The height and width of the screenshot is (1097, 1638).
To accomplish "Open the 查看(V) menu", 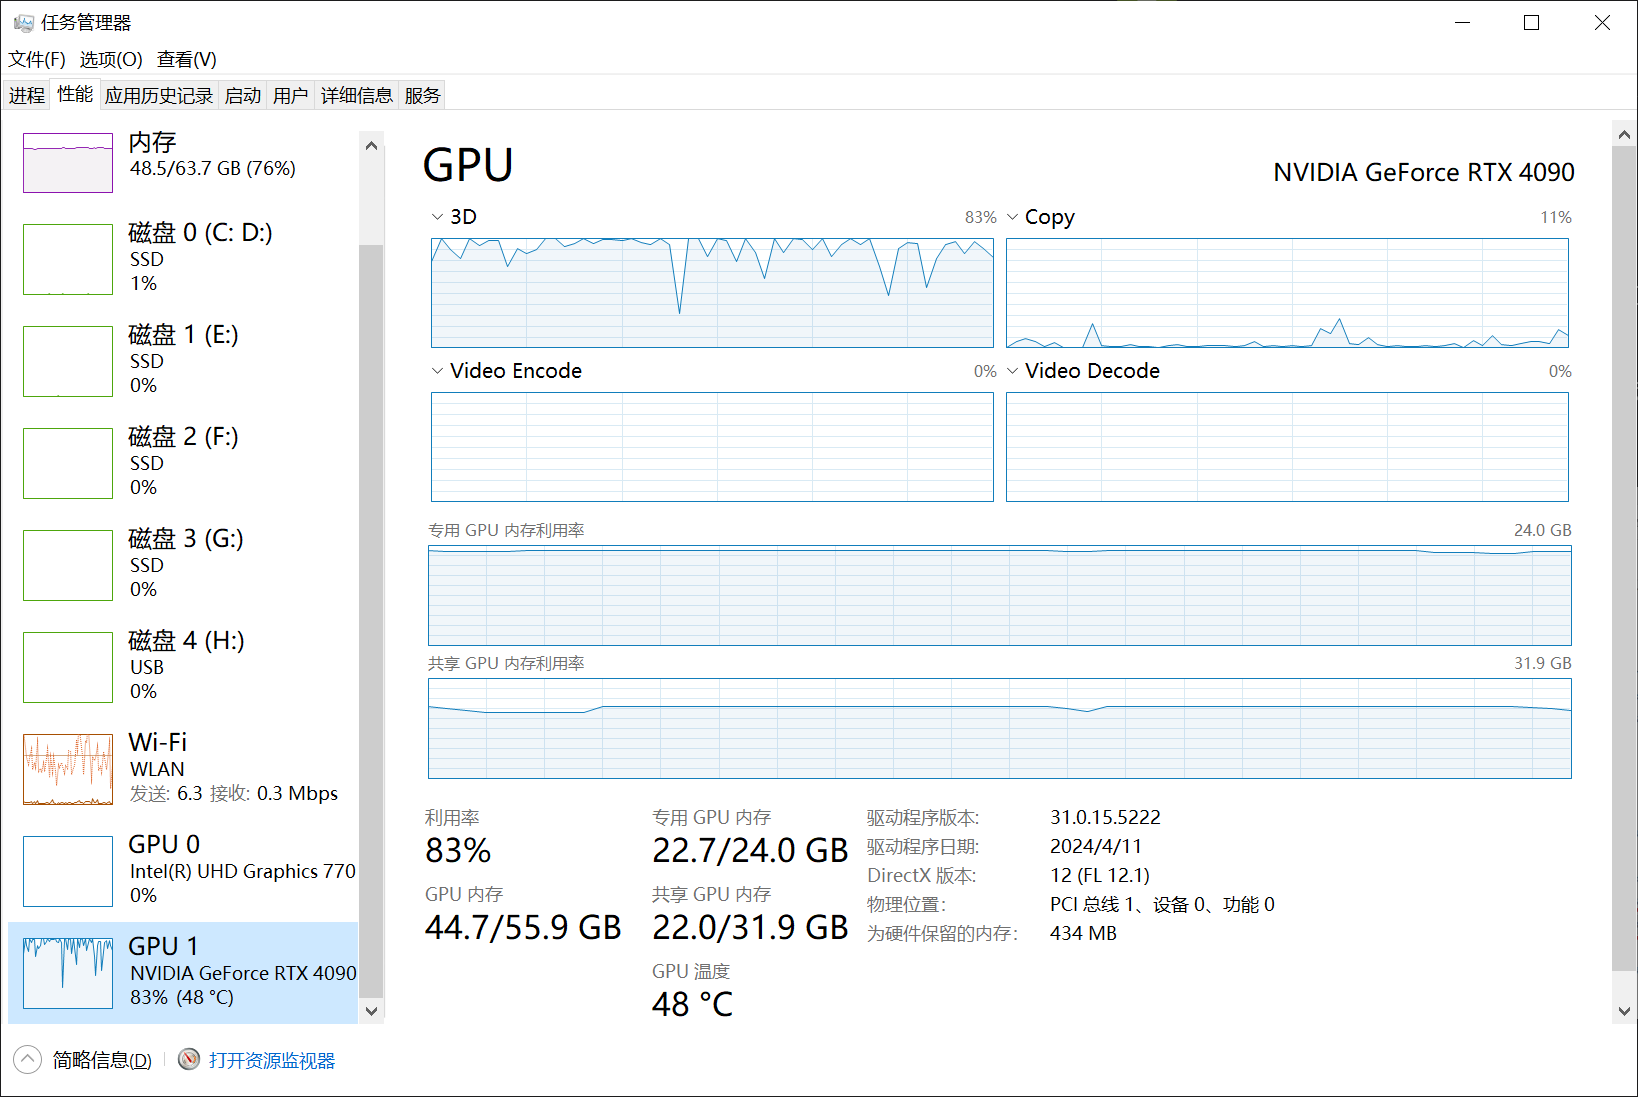I will click(187, 59).
